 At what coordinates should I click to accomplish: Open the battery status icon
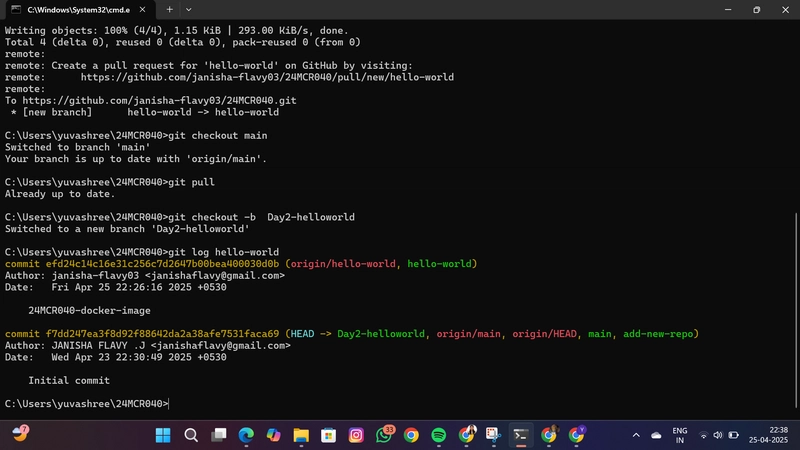733,435
